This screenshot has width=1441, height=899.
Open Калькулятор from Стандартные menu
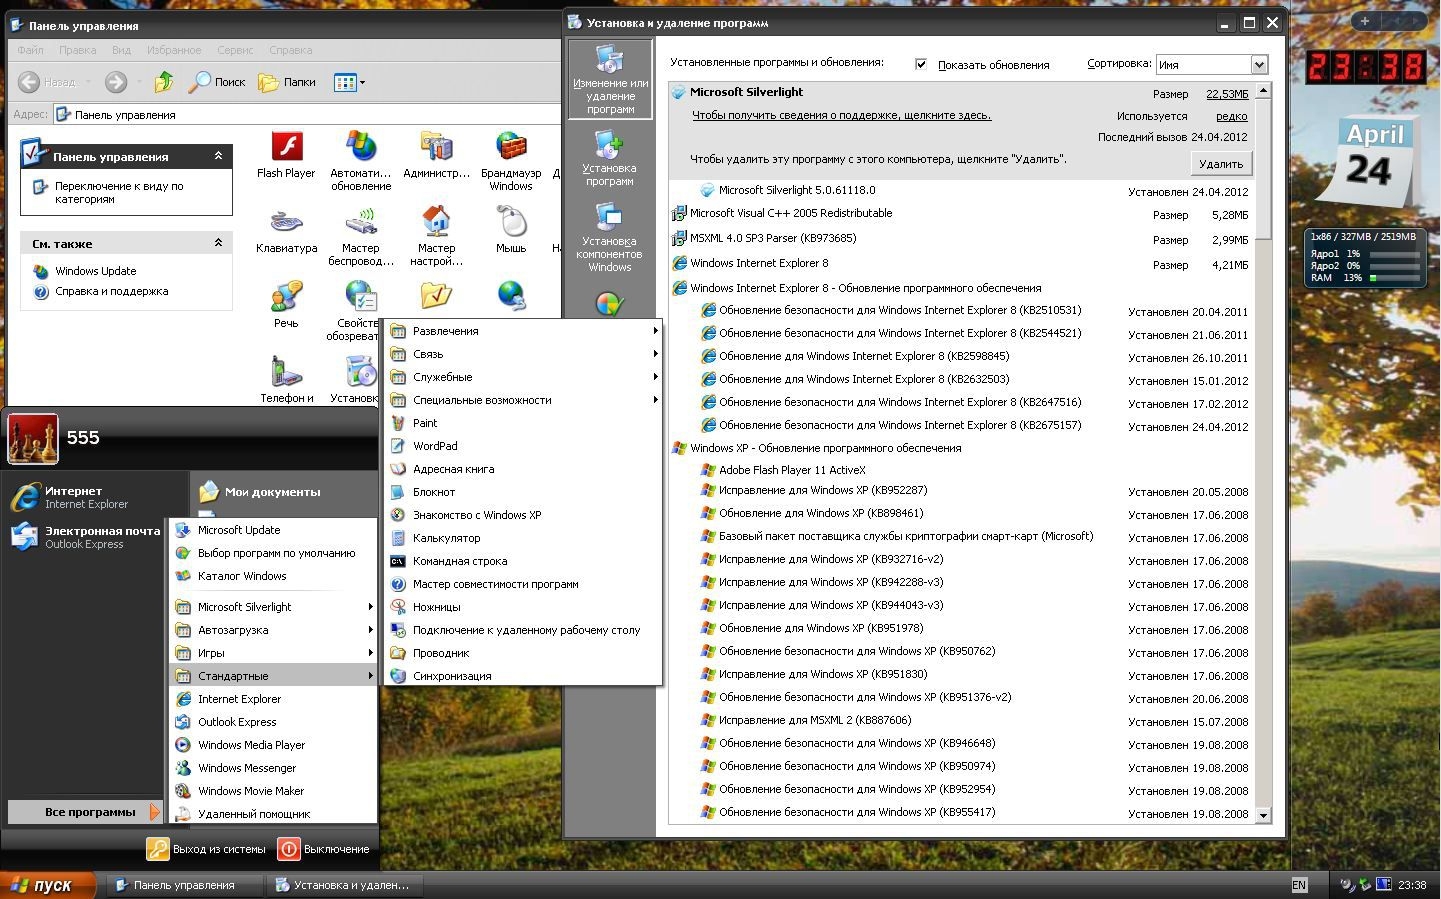point(523,538)
